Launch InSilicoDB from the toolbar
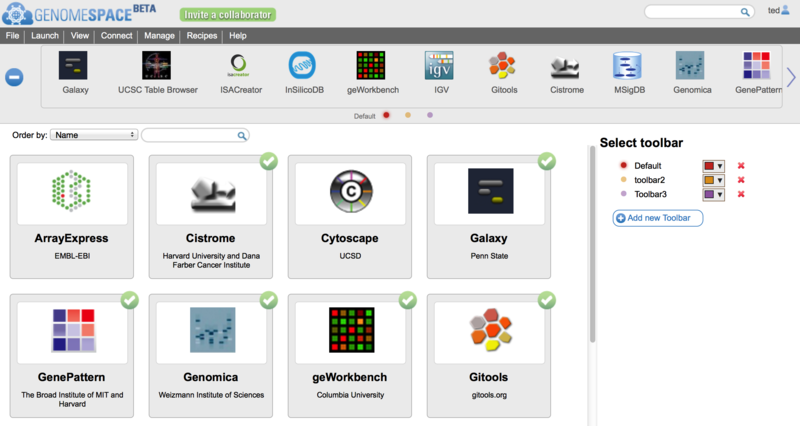800x426 pixels. 303,67
